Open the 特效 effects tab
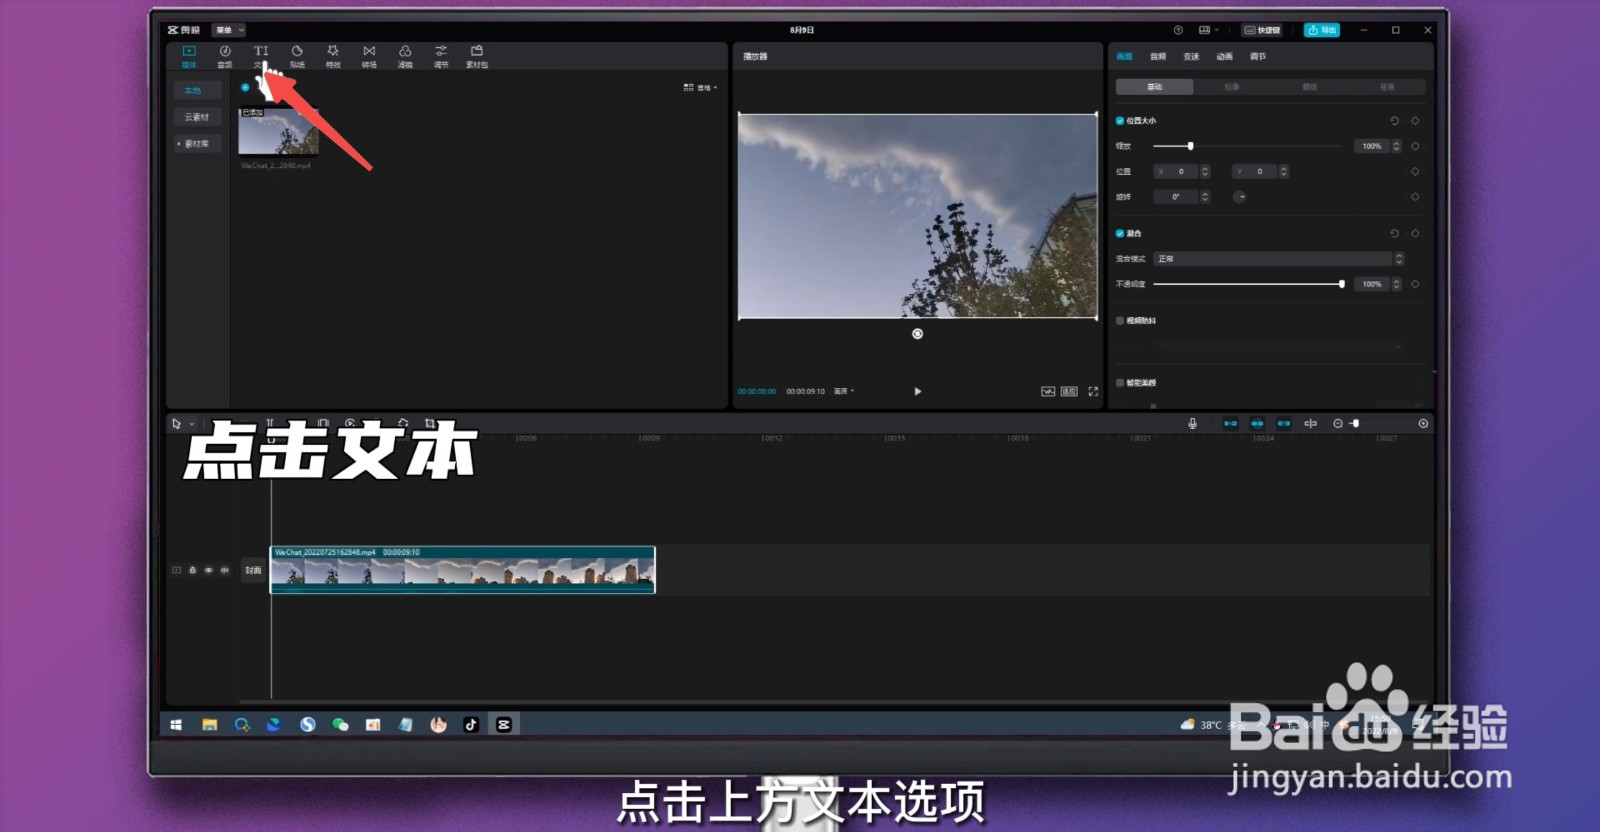 (x=333, y=56)
